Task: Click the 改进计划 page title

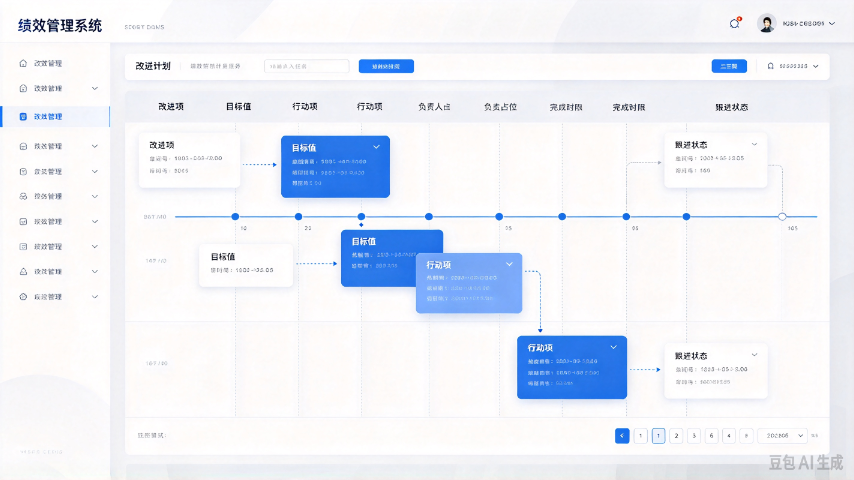Action: (153, 66)
